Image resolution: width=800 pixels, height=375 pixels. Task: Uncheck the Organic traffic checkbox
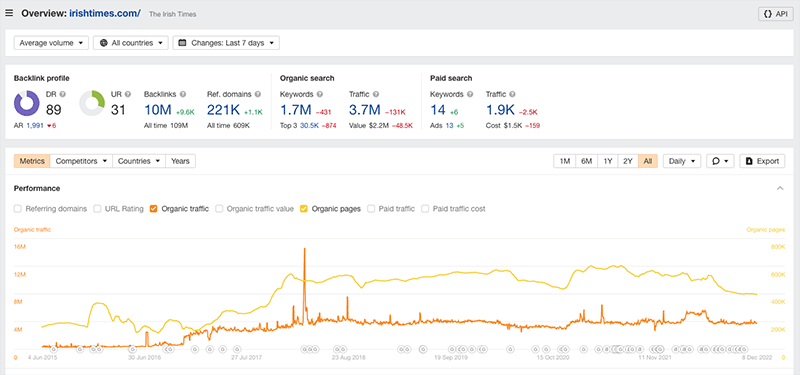pyautogui.click(x=154, y=209)
